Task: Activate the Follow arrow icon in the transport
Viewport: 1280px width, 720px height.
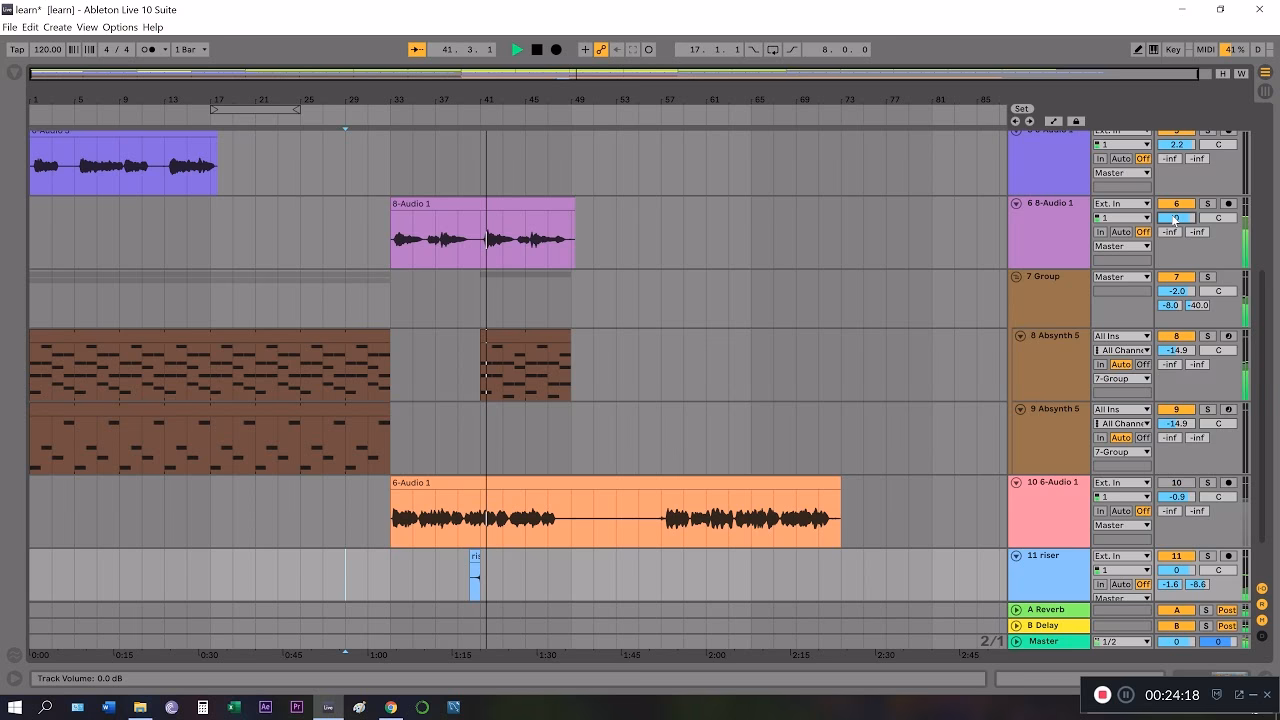Action: click(416, 48)
